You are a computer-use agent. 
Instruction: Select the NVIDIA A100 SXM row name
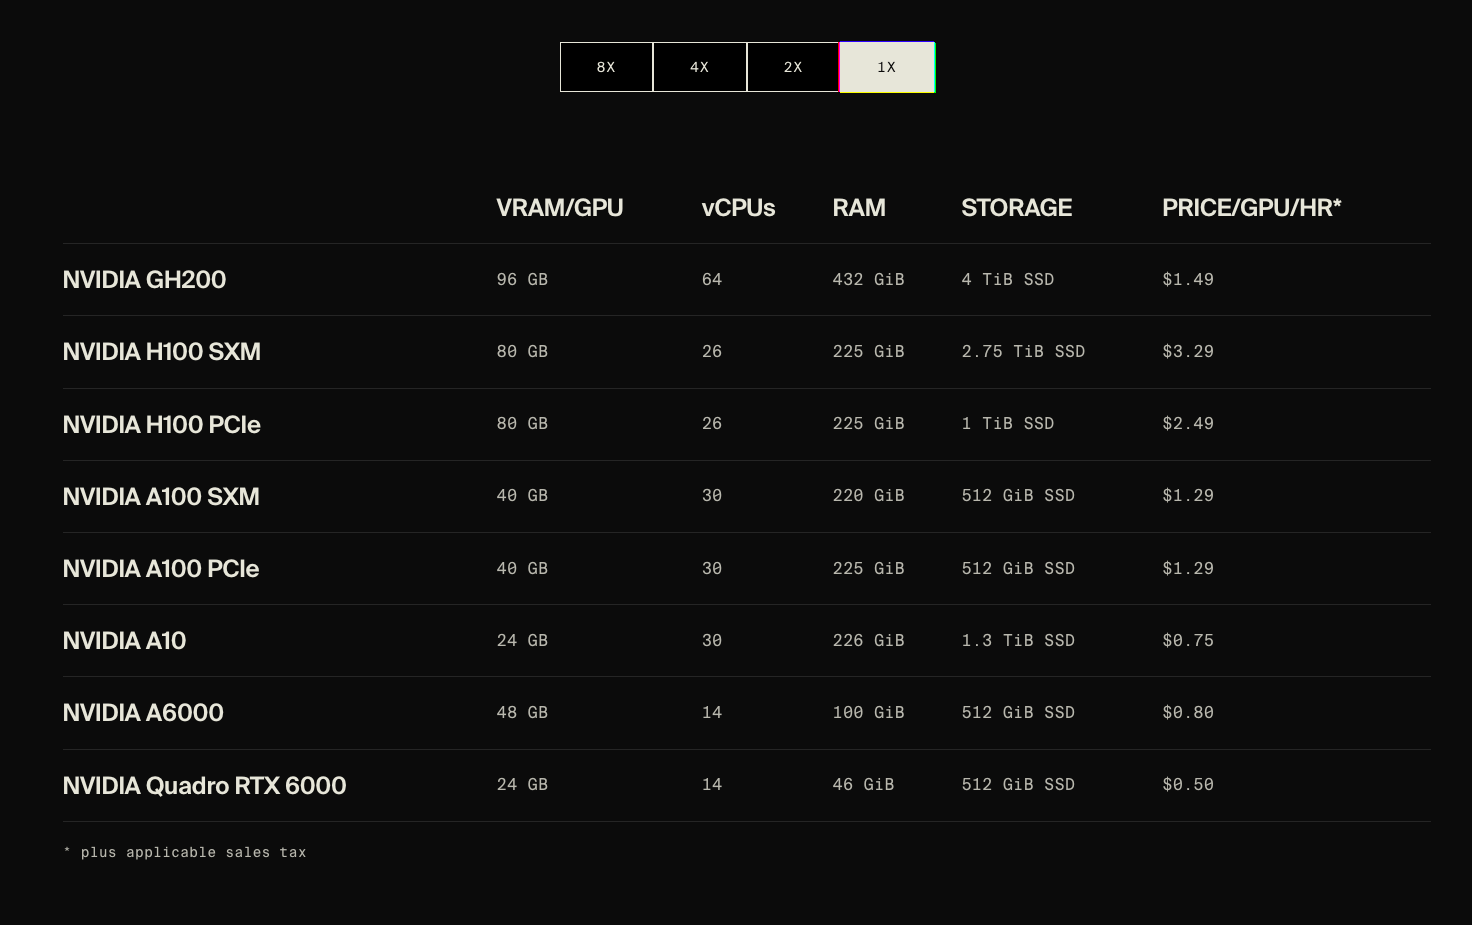point(161,497)
